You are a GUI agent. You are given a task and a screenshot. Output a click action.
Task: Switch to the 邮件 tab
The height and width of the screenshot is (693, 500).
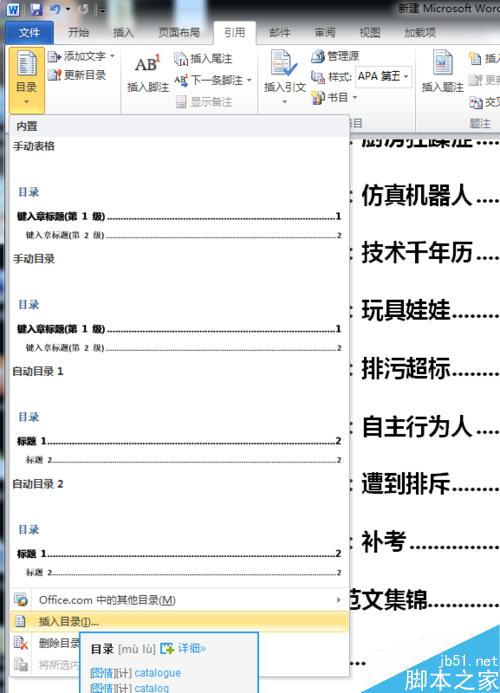pos(280,32)
